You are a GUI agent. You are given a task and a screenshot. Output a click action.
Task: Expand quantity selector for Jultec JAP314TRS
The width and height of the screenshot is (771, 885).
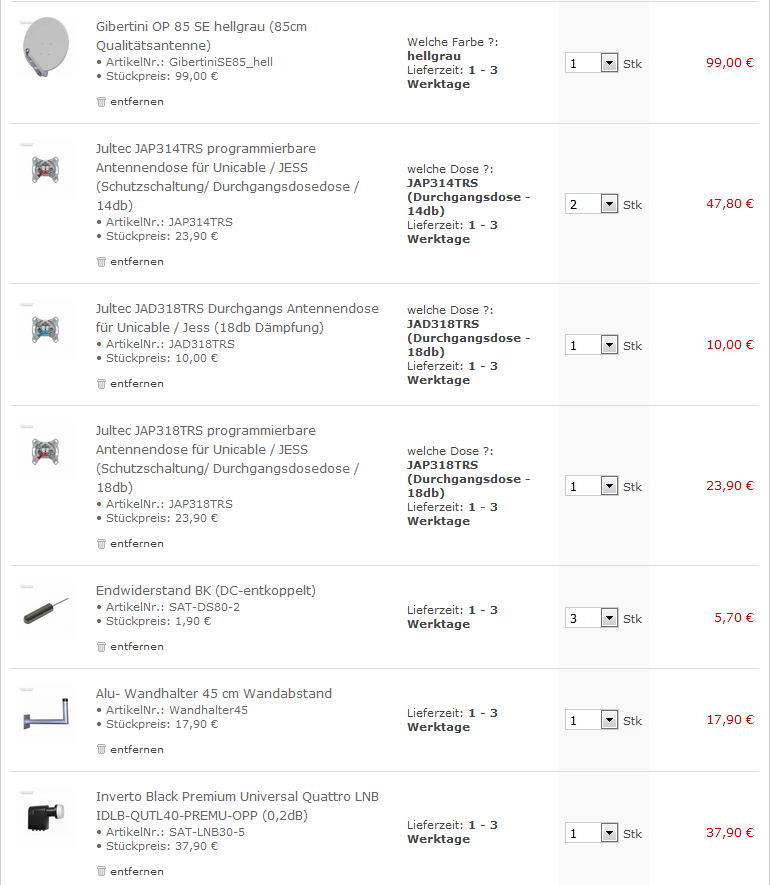point(609,204)
